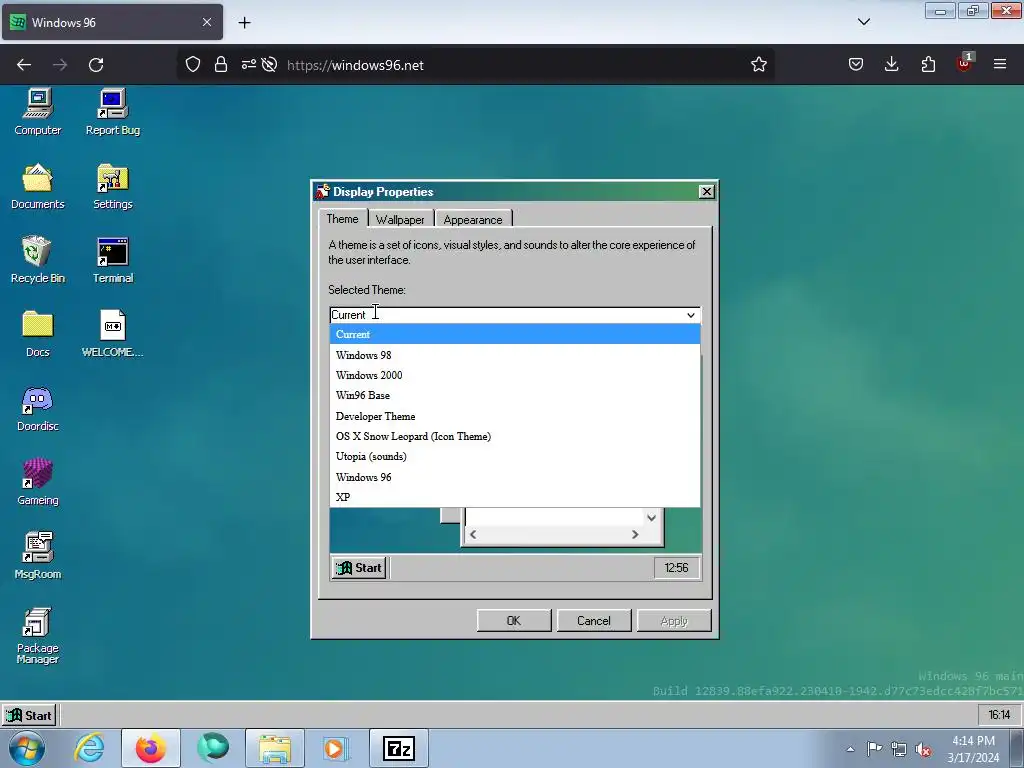Screen dimensions: 1024x768
Task: Open Windows Explorer from the taskbar
Action: [x=275, y=748]
